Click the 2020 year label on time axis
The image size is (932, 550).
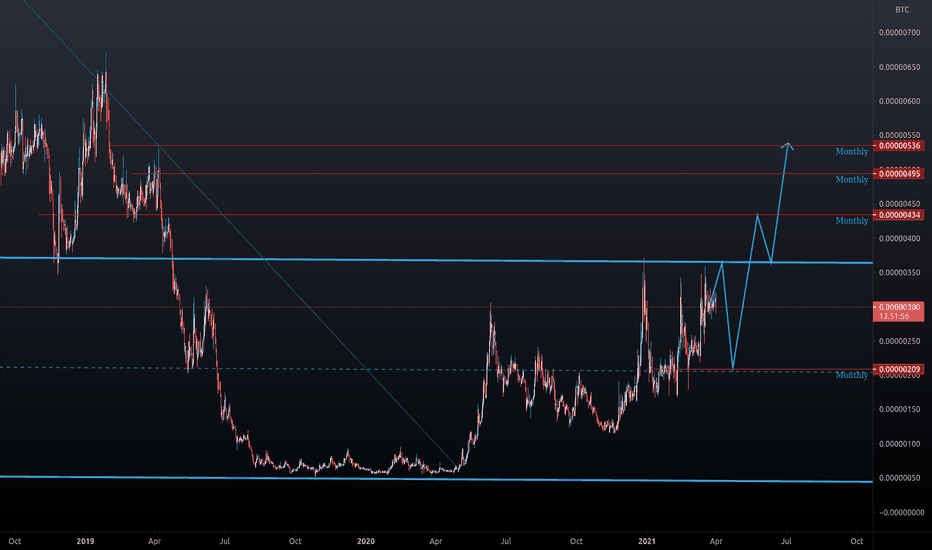[x=366, y=541]
